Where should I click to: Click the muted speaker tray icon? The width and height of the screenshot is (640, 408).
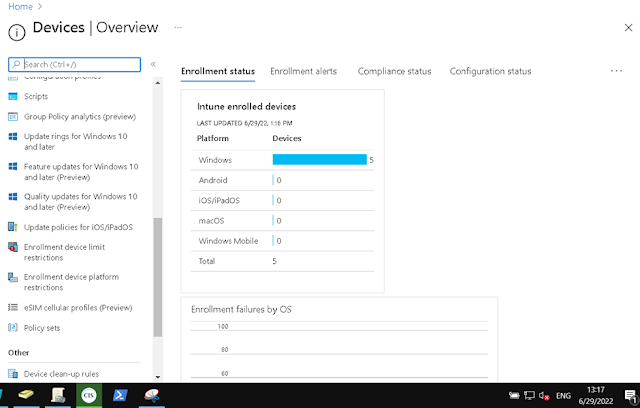point(544,395)
